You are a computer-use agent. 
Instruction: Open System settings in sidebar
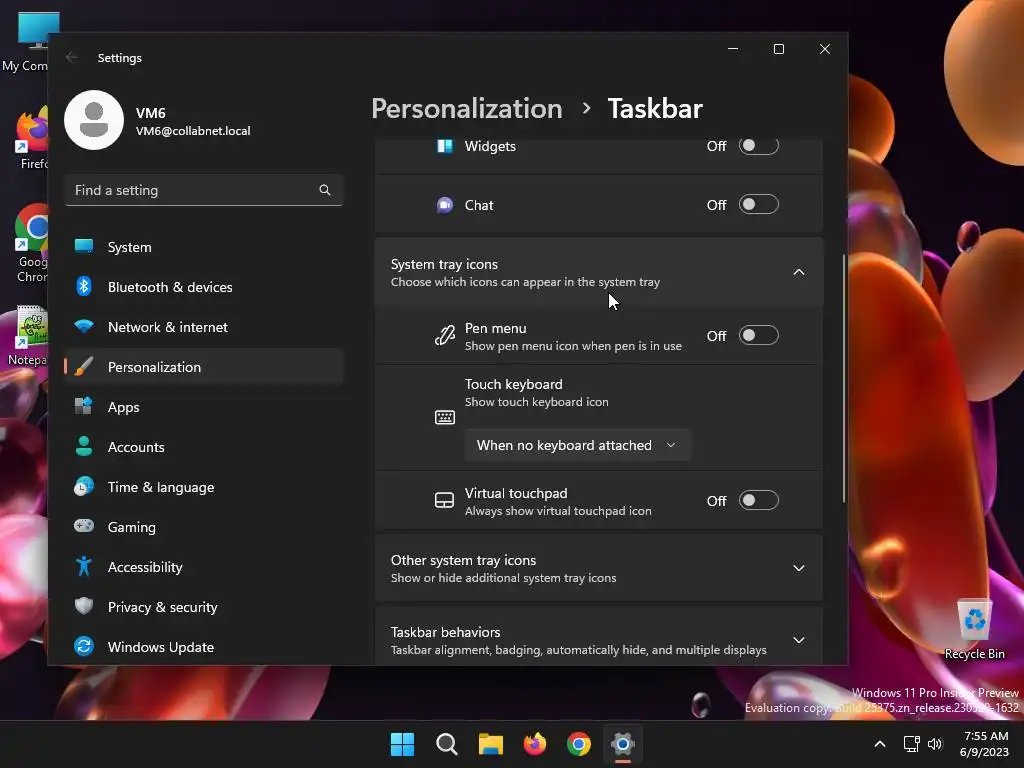(x=204, y=247)
